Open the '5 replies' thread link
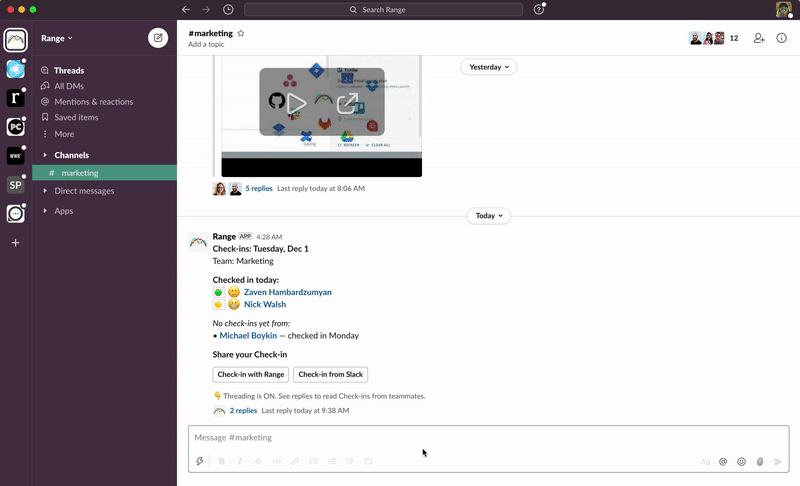The height and width of the screenshot is (486, 800). tap(259, 188)
